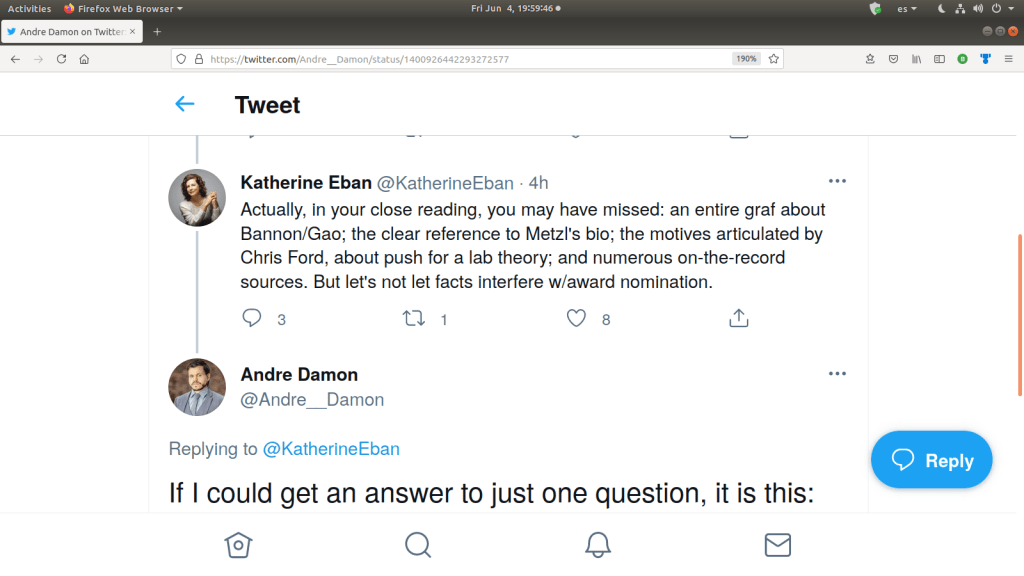Viewport: 1024px width, 576px height.
Task: Retweet Katherine Eban's reply
Action: (x=413, y=319)
